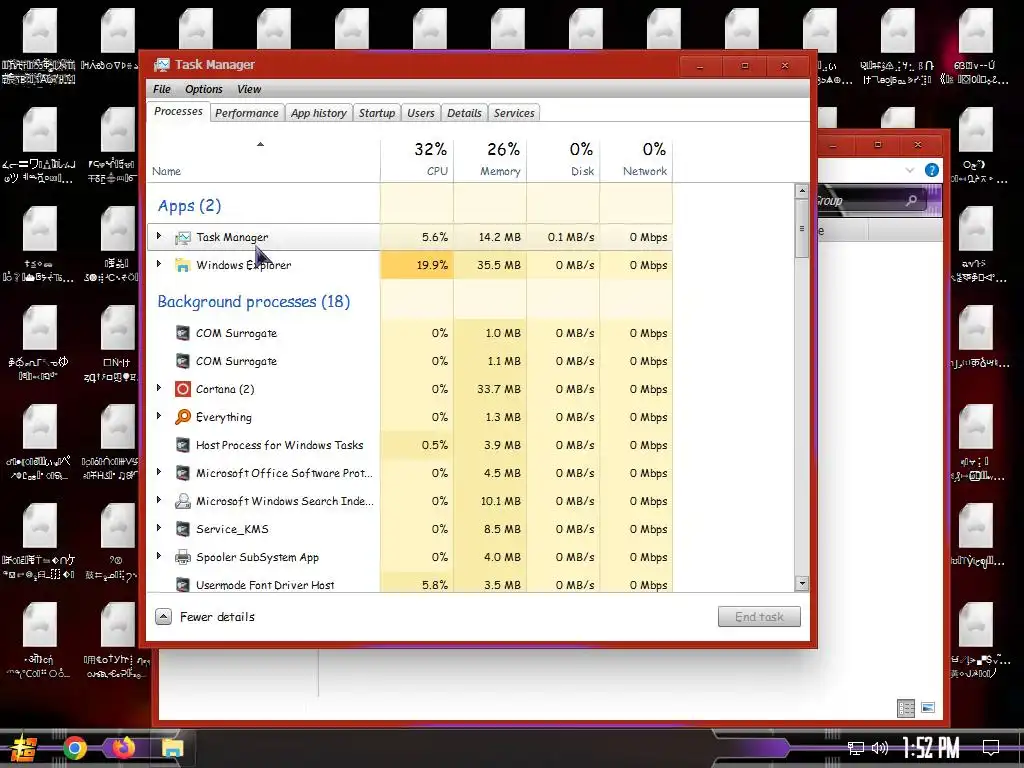
Task: Expand Microsoft Windows Search Indexer row
Action: (x=159, y=500)
